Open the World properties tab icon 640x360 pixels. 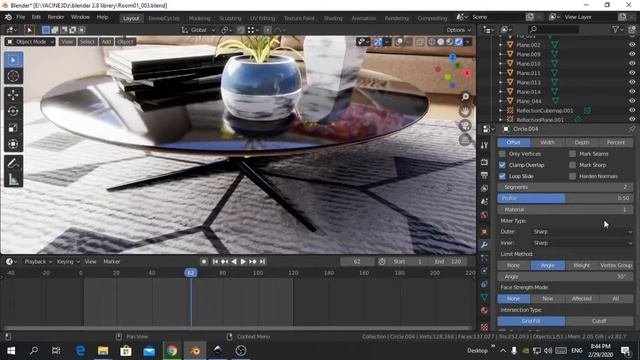click(x=484, y=215)
